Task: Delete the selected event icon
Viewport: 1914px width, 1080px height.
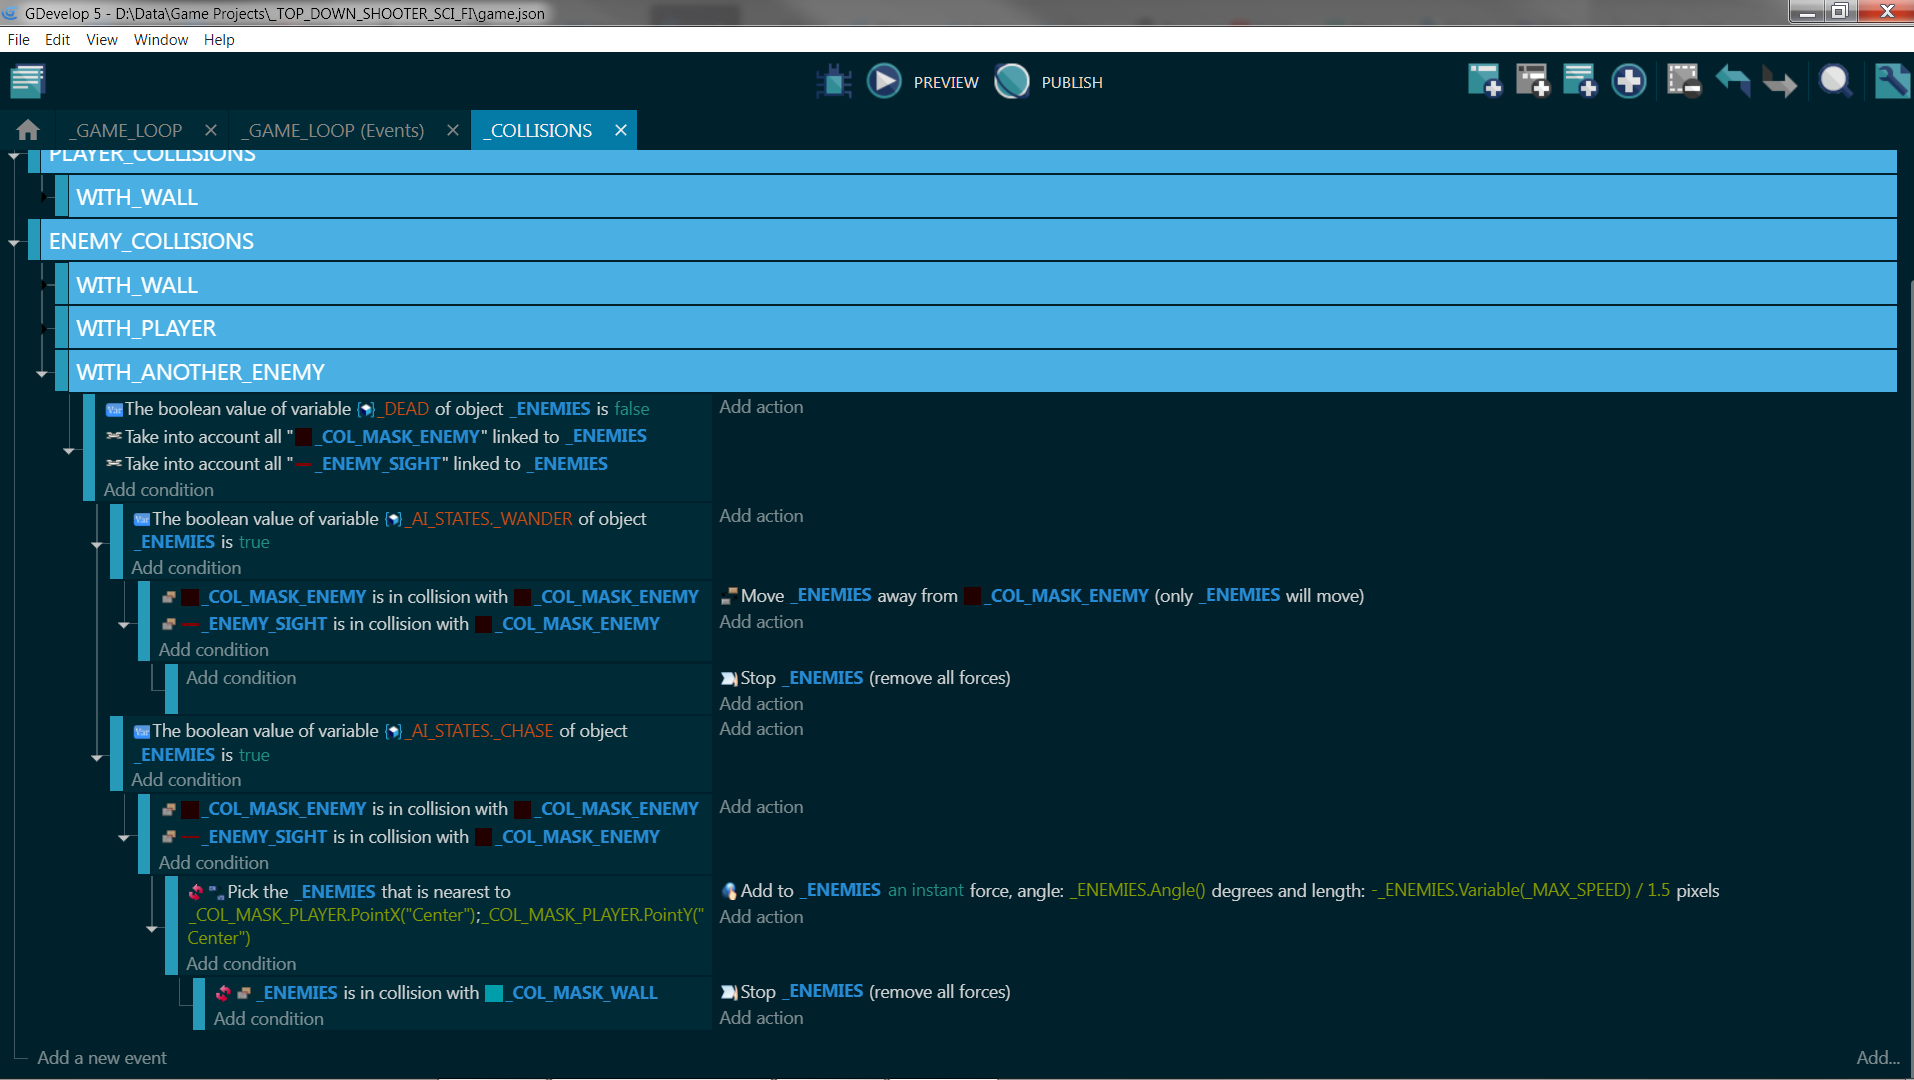Action: [x=1684, y=81]
